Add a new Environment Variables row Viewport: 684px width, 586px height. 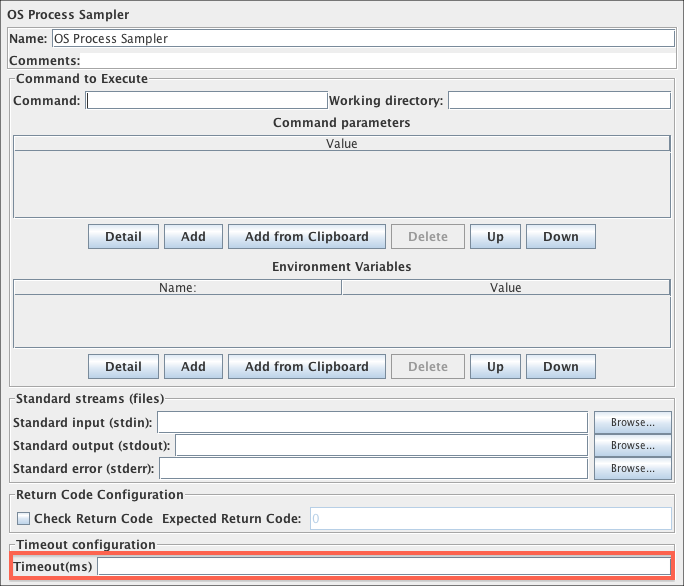tap(193, 367)
